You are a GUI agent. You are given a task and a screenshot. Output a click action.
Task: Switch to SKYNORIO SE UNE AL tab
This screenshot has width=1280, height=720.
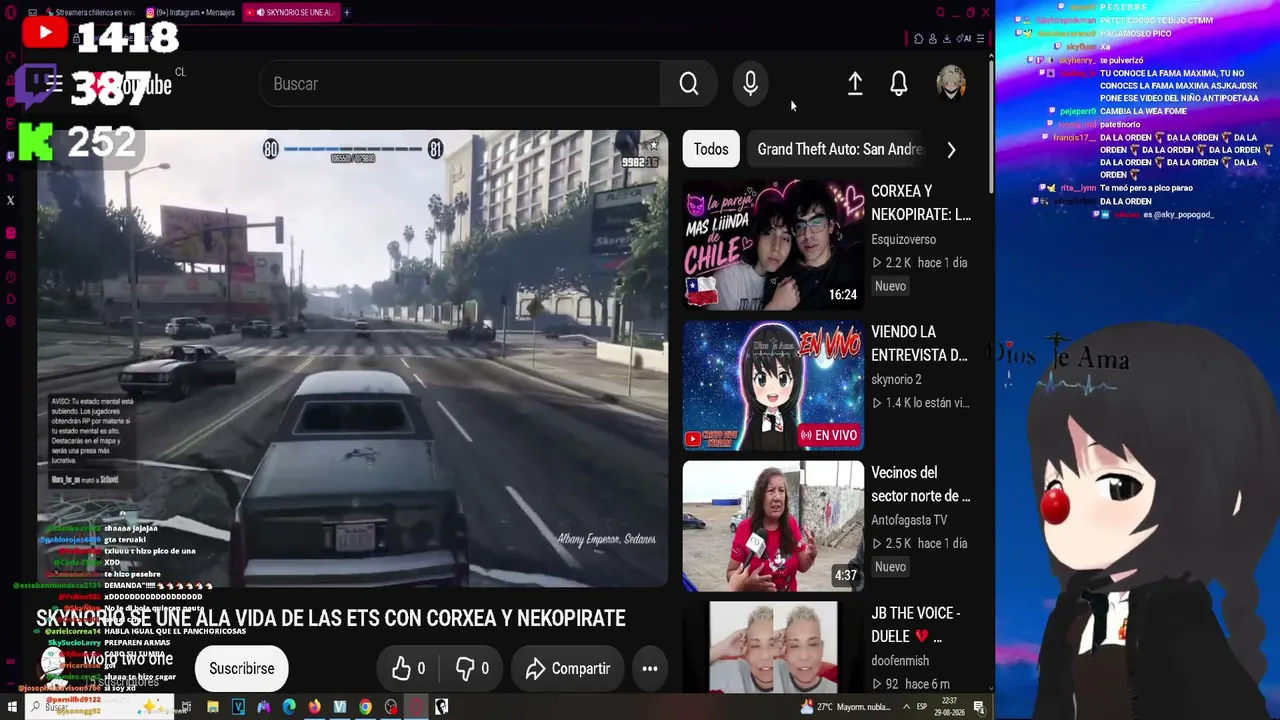[x=291, y=13]
